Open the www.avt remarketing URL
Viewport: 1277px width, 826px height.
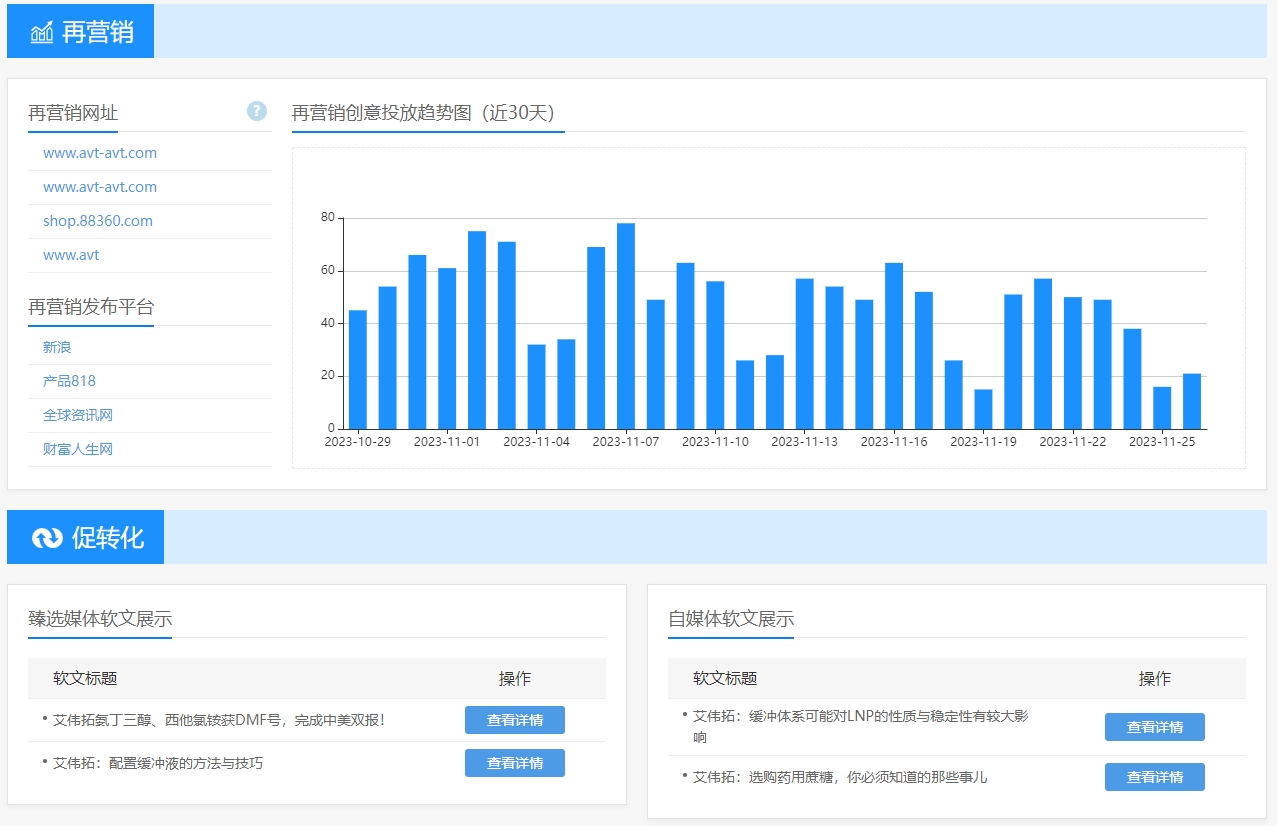[x=71, y=255]
